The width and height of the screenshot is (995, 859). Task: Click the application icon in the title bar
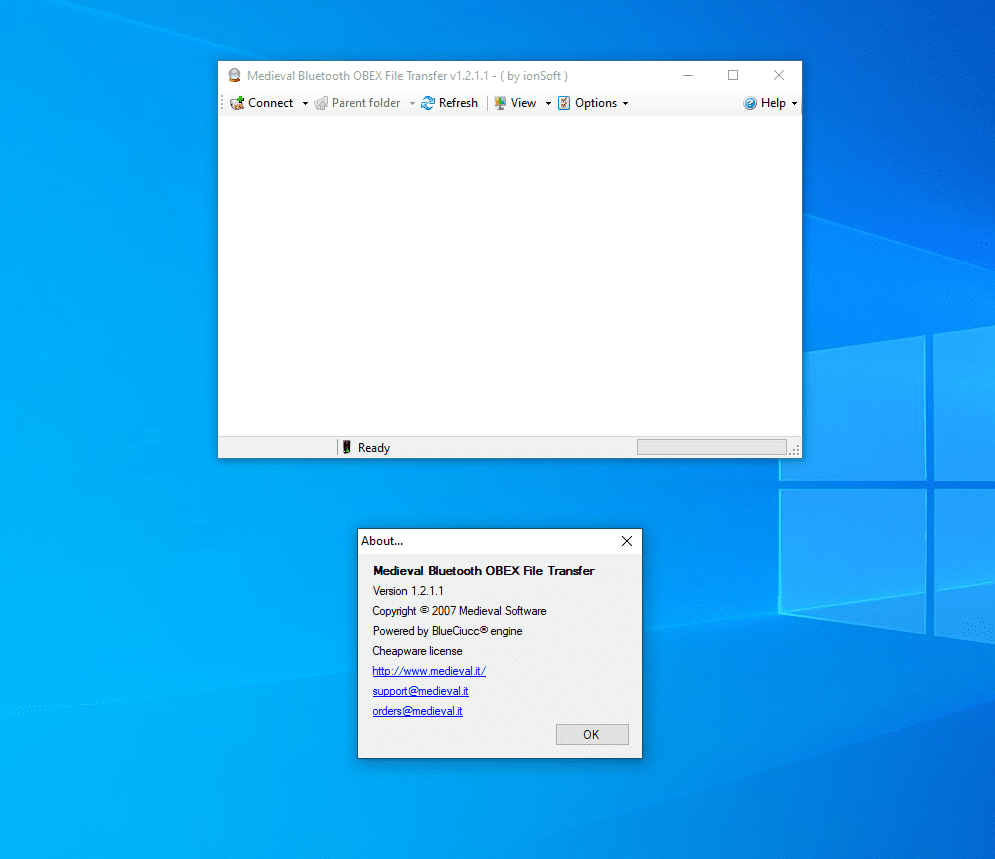[x=234, y=76]
